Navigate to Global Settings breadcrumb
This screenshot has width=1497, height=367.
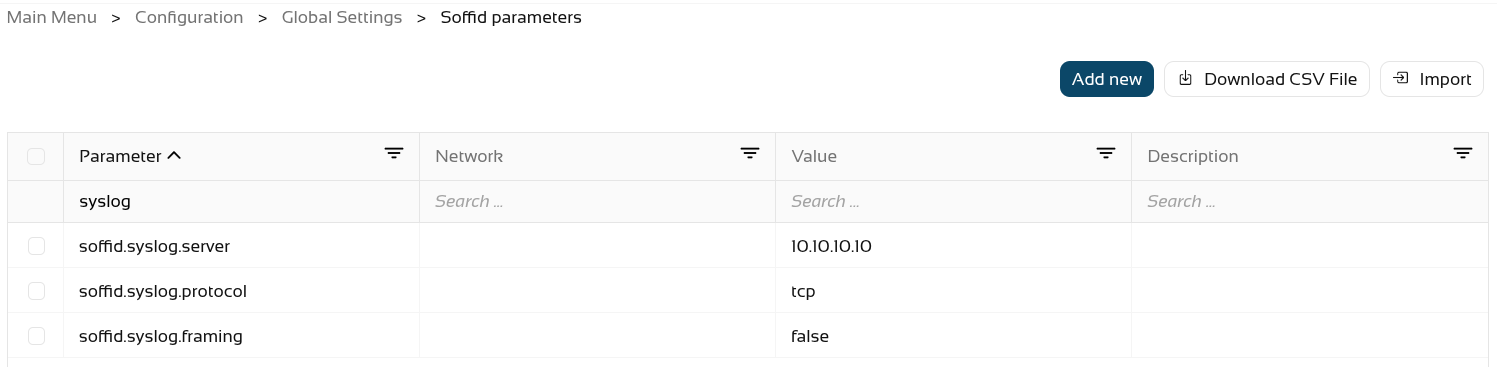coord(342,18)
